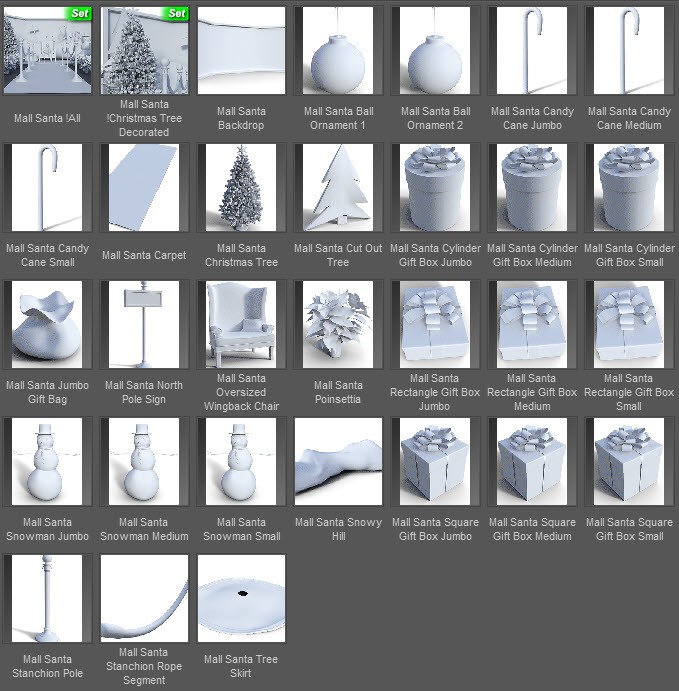Choose Mall Santa Candy Cane Small
679x691 pixels.
click(47, 187)
